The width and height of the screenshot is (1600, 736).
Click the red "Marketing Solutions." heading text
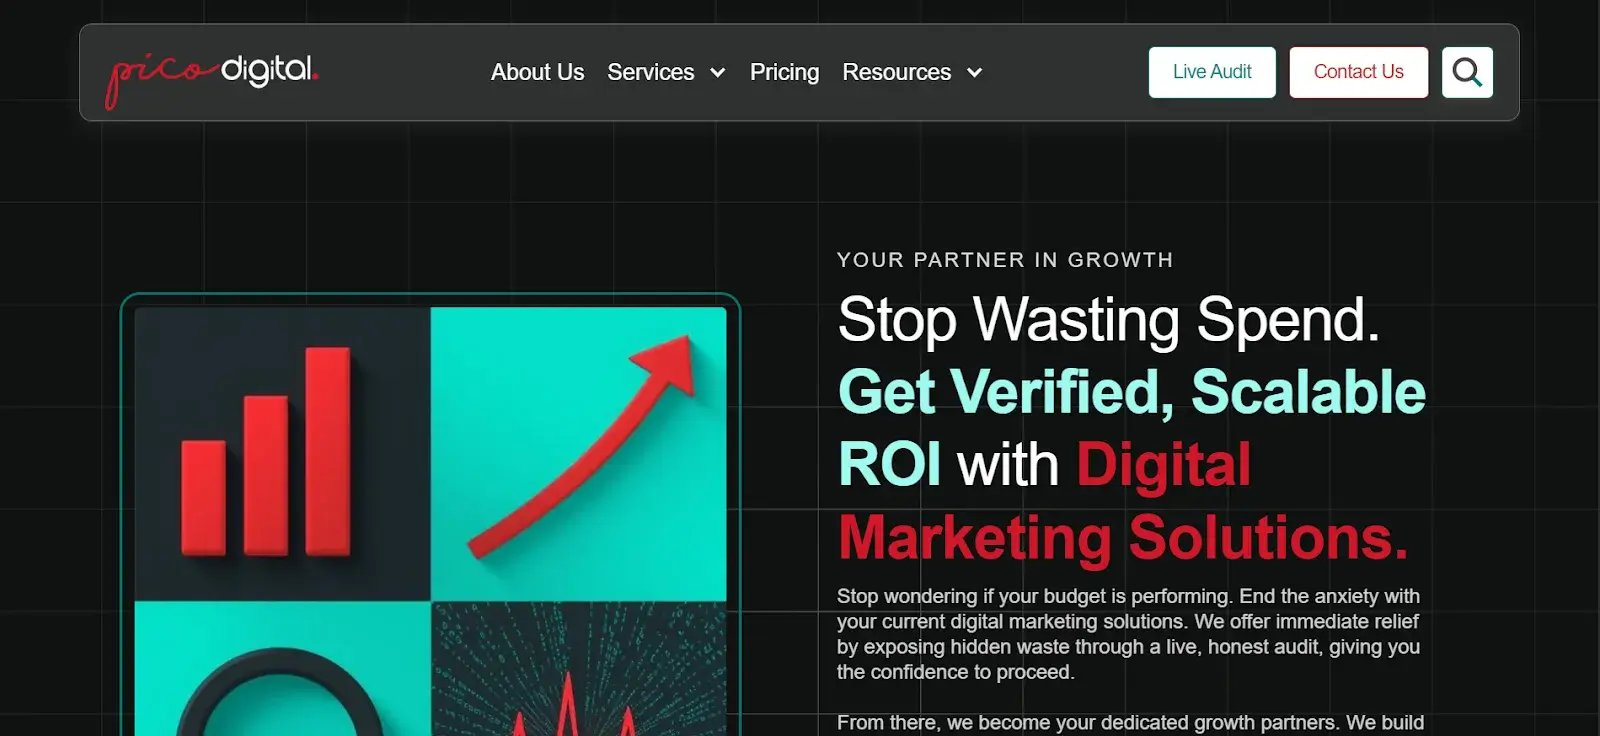(x=1122, y=538)
